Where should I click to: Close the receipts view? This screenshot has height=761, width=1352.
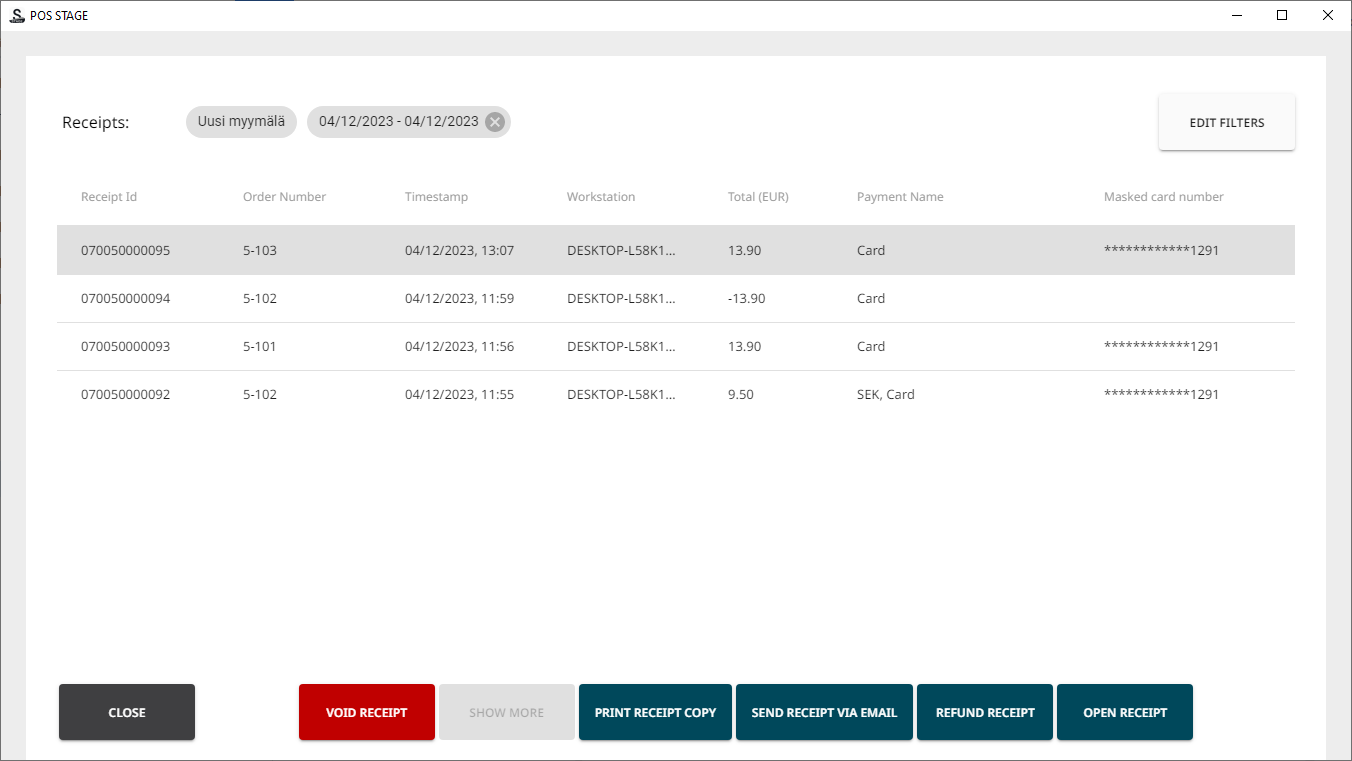pyautogui.click(x=127, y=712)
